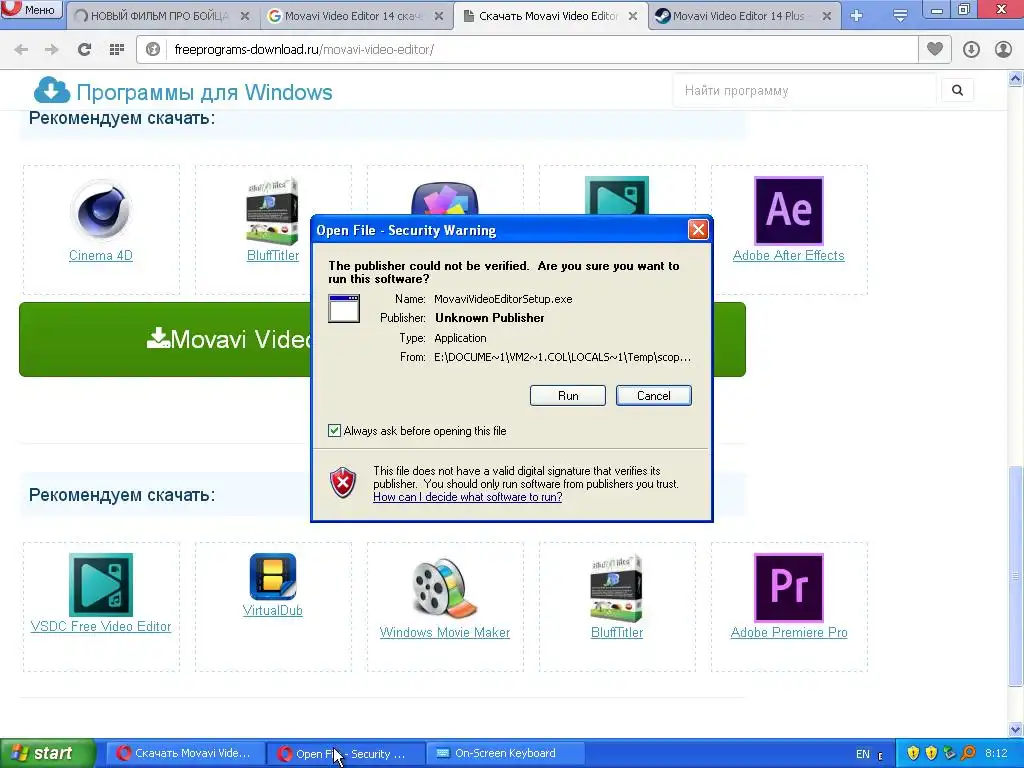The width and height of the screenshot is (1024, 768).
Task: Click the red shield warning icon
Action: click(344, 483)
